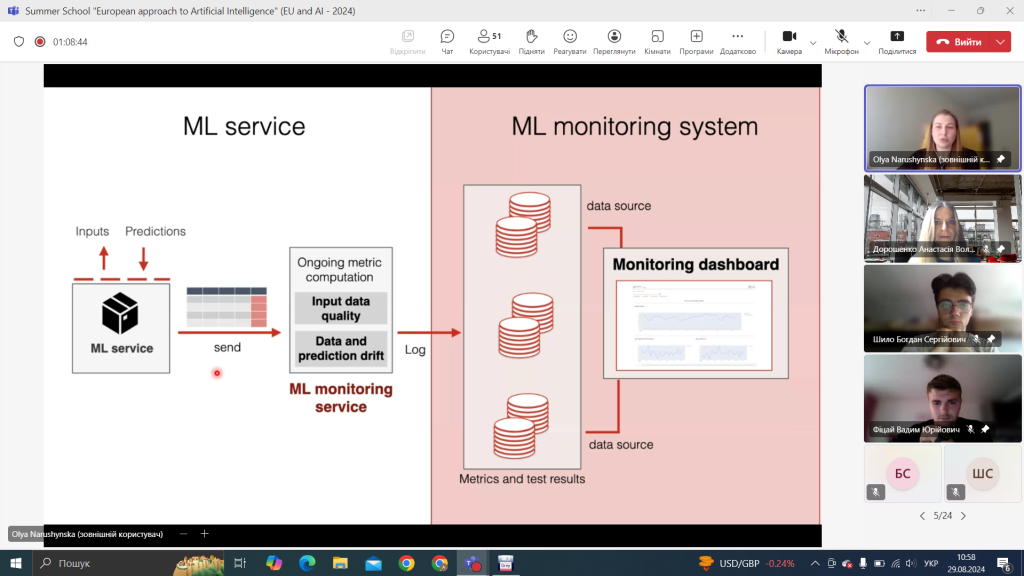Click the red Leave call button
Image resolution: width=1024 pixels, height=576 pixels.
pyautogui.click(x=958, y=42)
